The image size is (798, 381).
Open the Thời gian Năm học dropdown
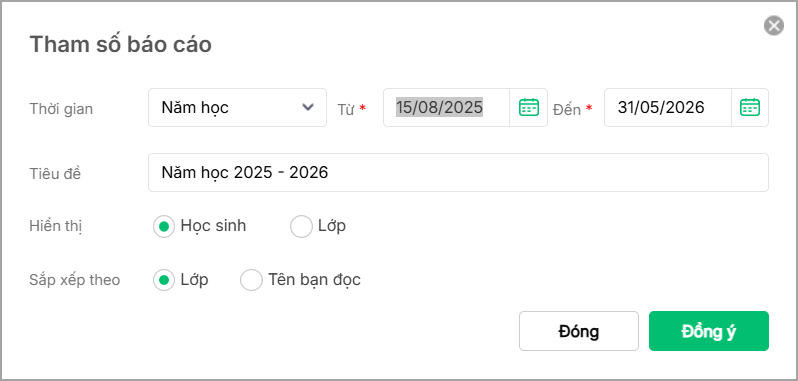(237, 107)
